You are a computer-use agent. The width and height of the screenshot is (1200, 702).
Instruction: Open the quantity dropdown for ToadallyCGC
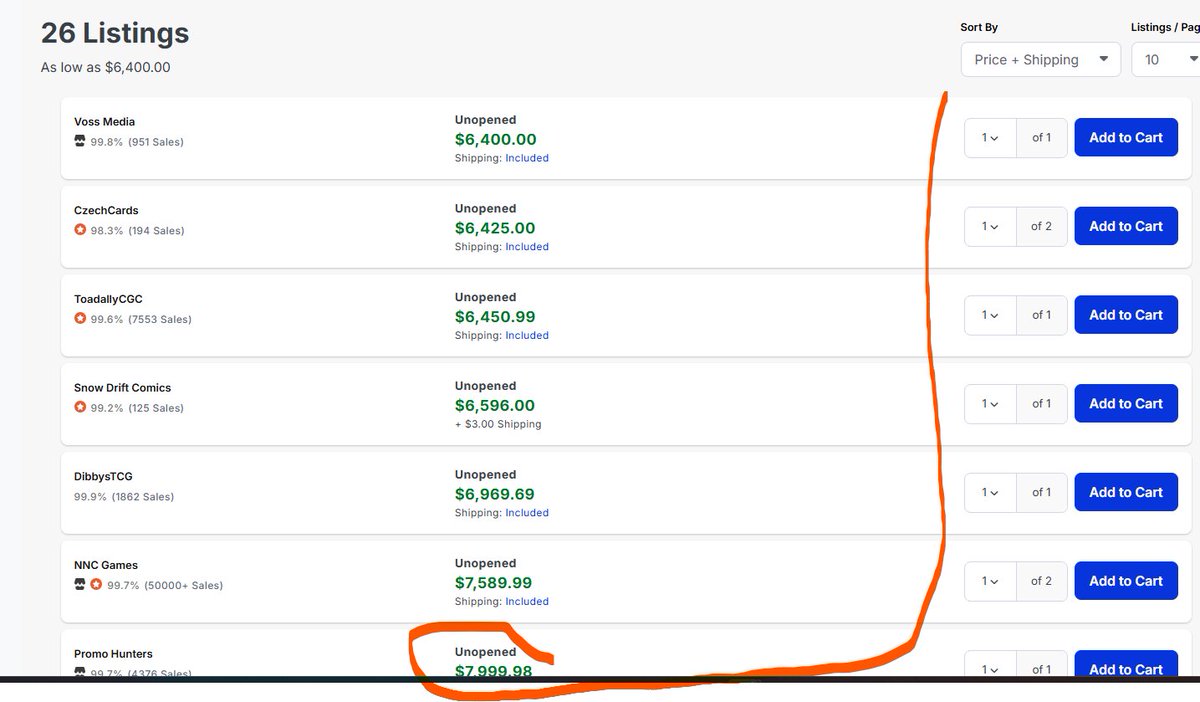point(991,315)
